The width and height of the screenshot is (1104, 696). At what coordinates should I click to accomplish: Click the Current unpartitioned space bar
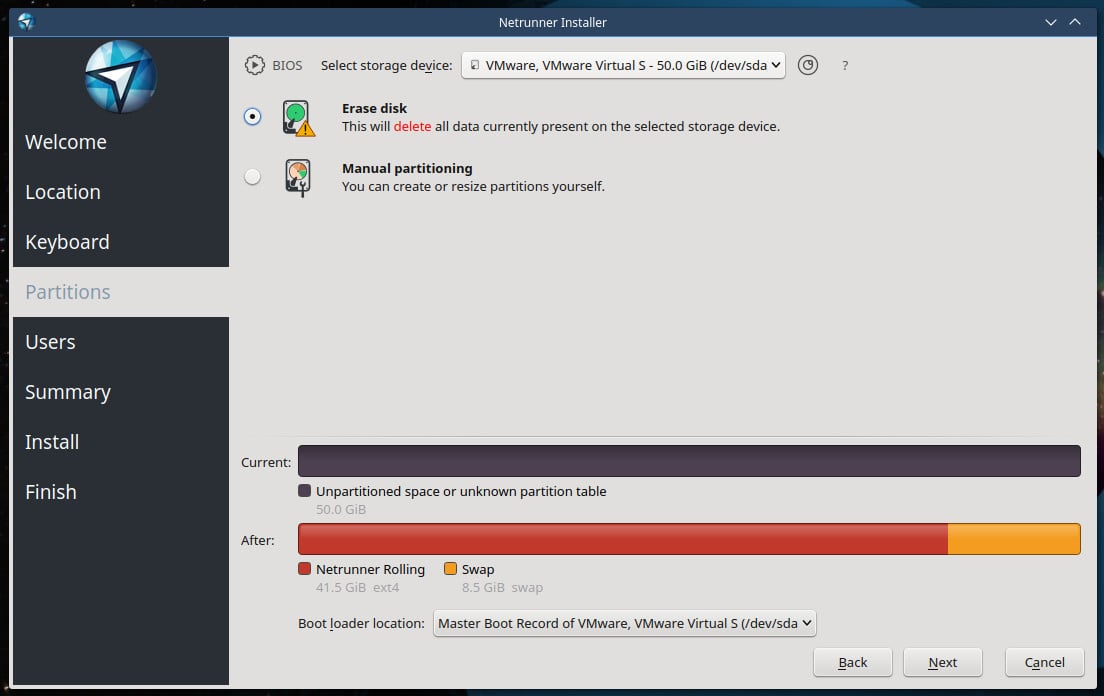click(689, 461)
